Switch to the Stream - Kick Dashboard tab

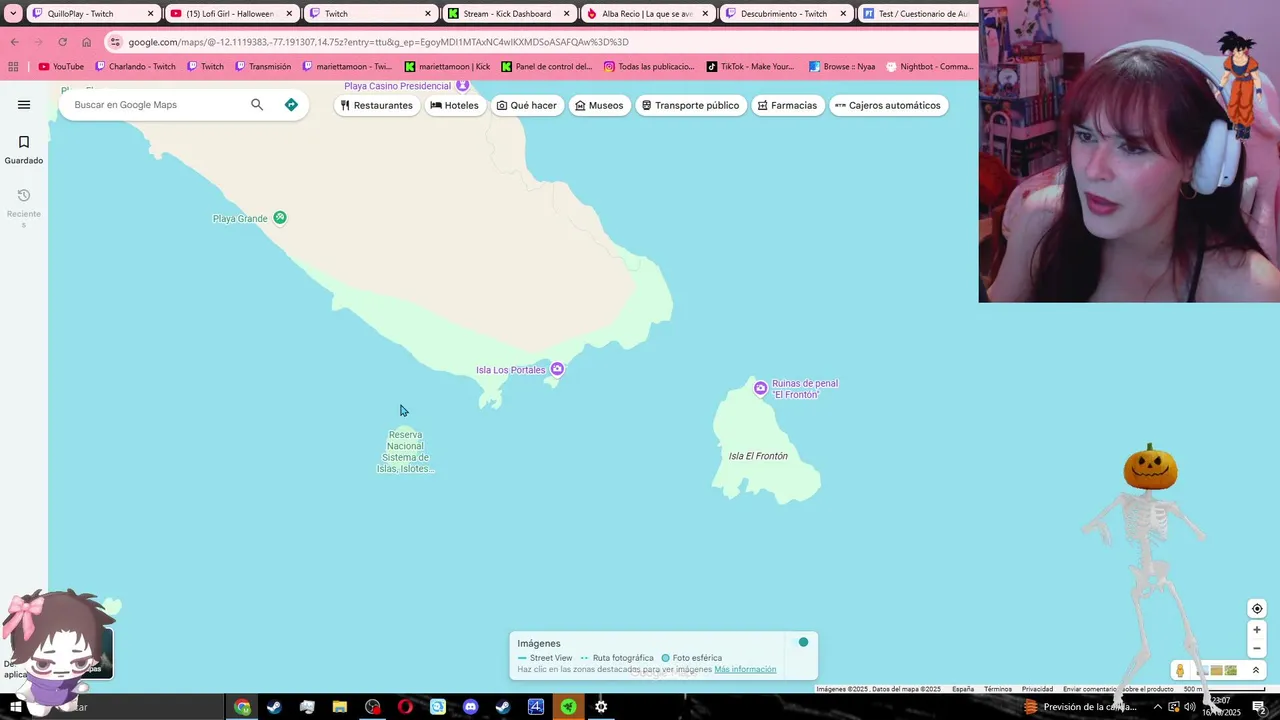507,14
